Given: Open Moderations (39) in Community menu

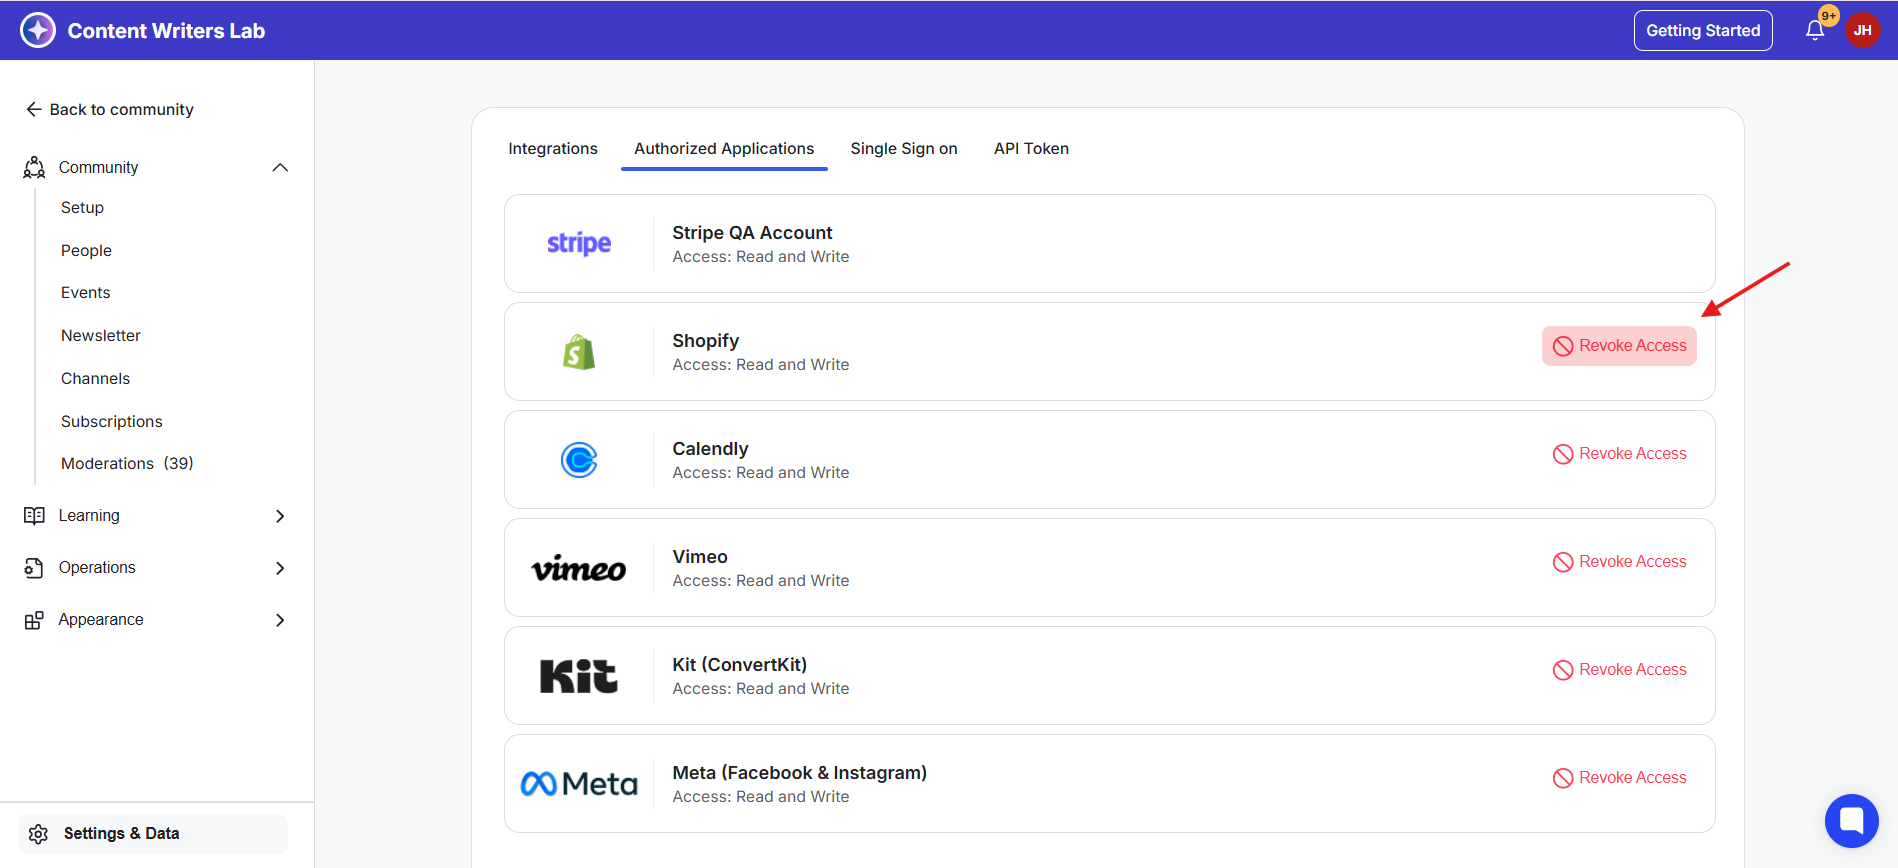Looking at the screenshot, I should pyautogui.click(x=127, y=463).
